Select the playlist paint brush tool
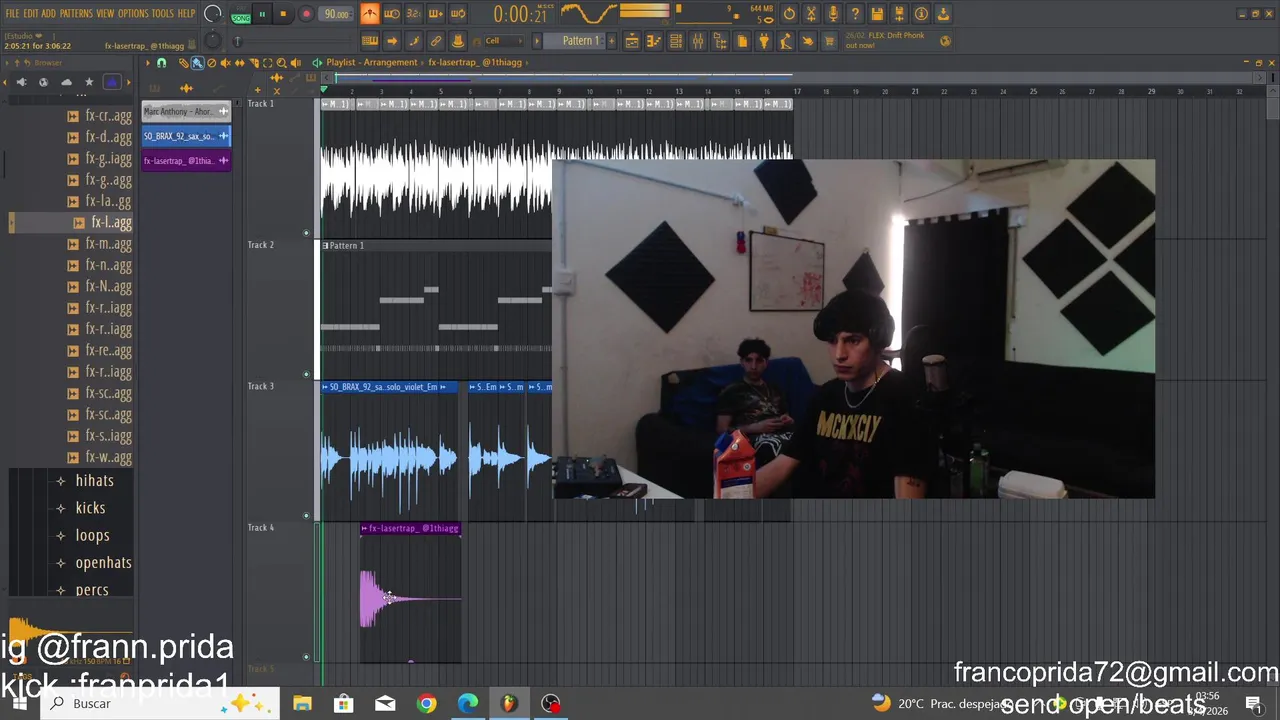This screenshot has width=1280, height=720. (x=197, y=63)
